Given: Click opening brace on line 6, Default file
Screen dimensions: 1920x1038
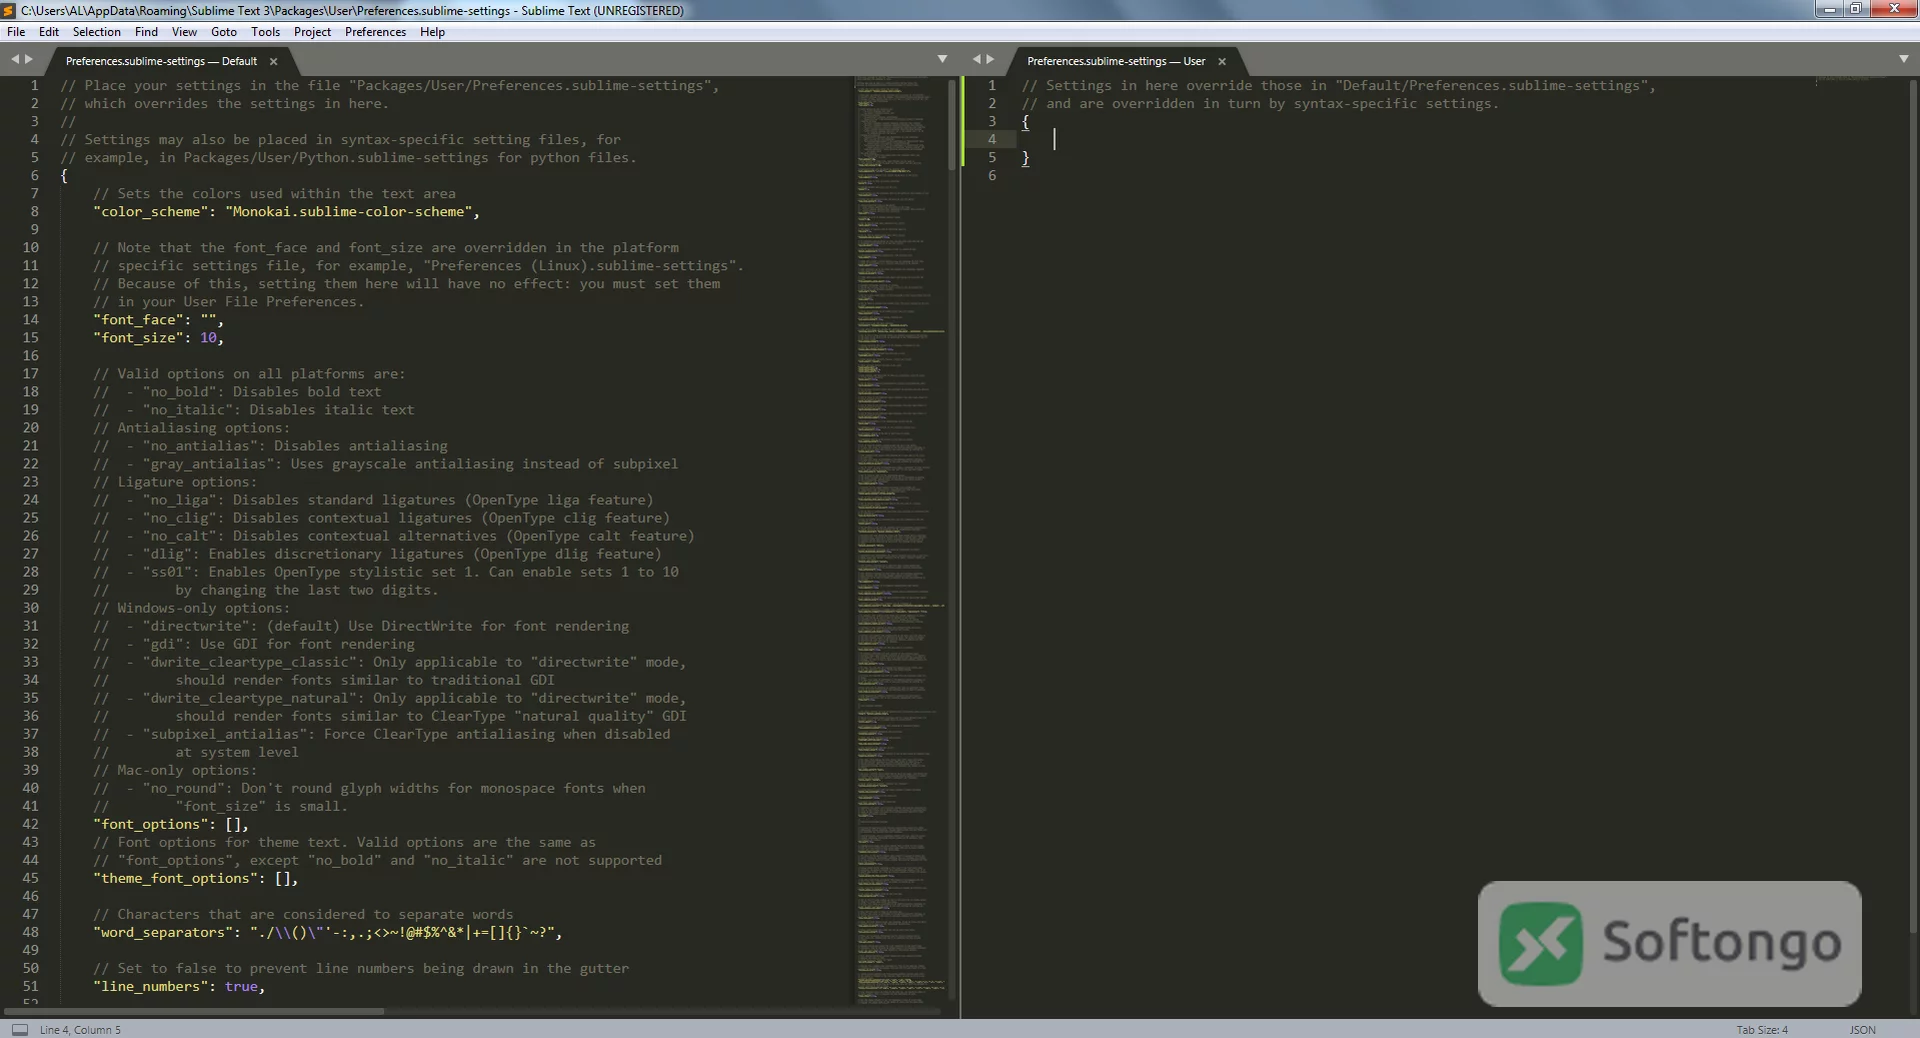Looking at the screenshot, I should [x=64, y=176].
